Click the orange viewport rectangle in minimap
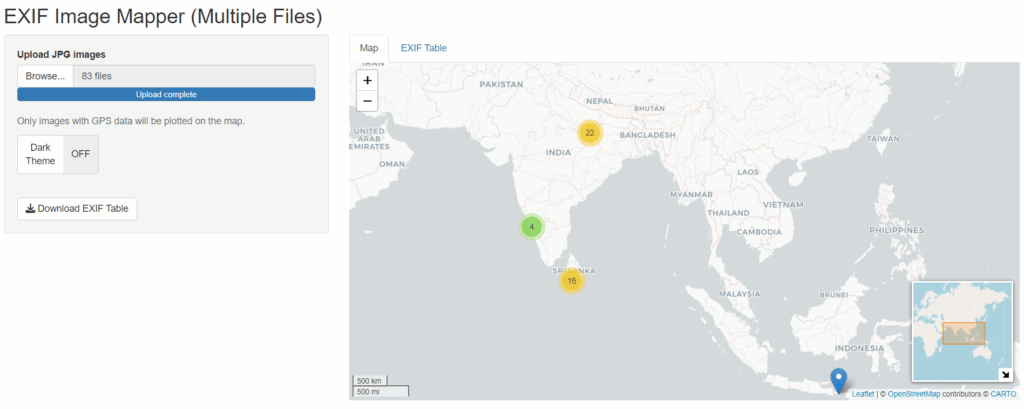The height and width of the screenshot is (409, 1024). click(964, 333)
